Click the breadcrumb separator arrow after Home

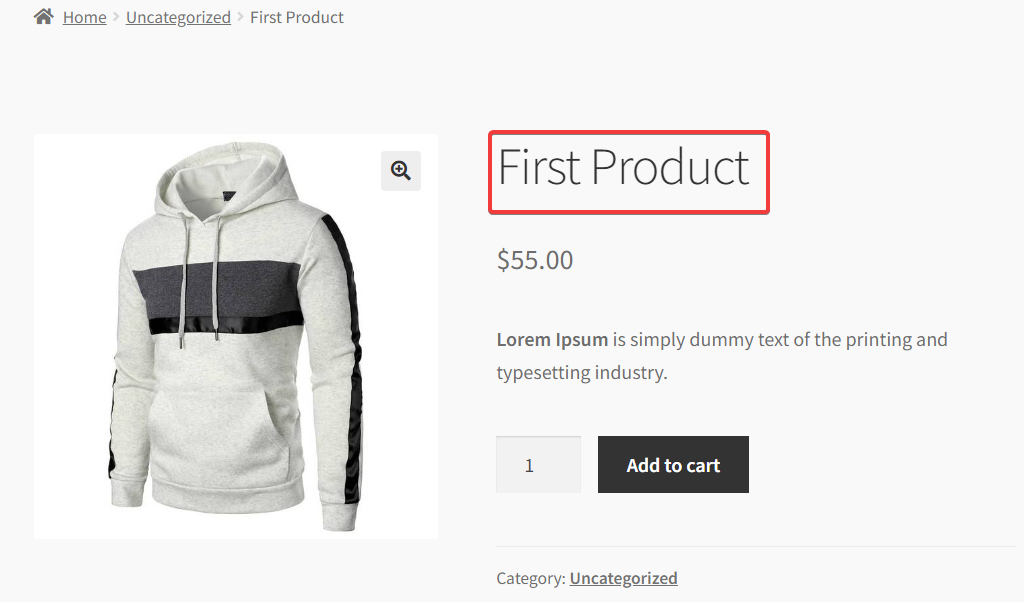click(114, 17)
